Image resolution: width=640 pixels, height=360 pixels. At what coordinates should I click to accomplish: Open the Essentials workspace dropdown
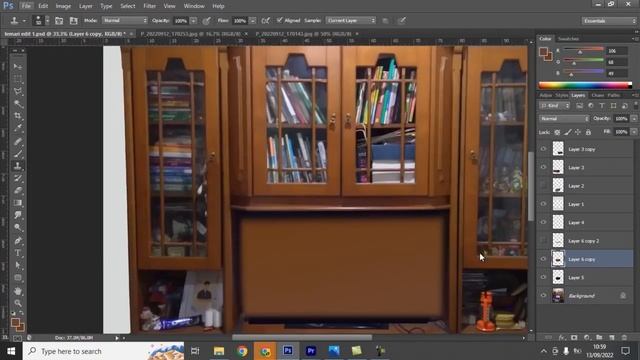pos(609,21)
